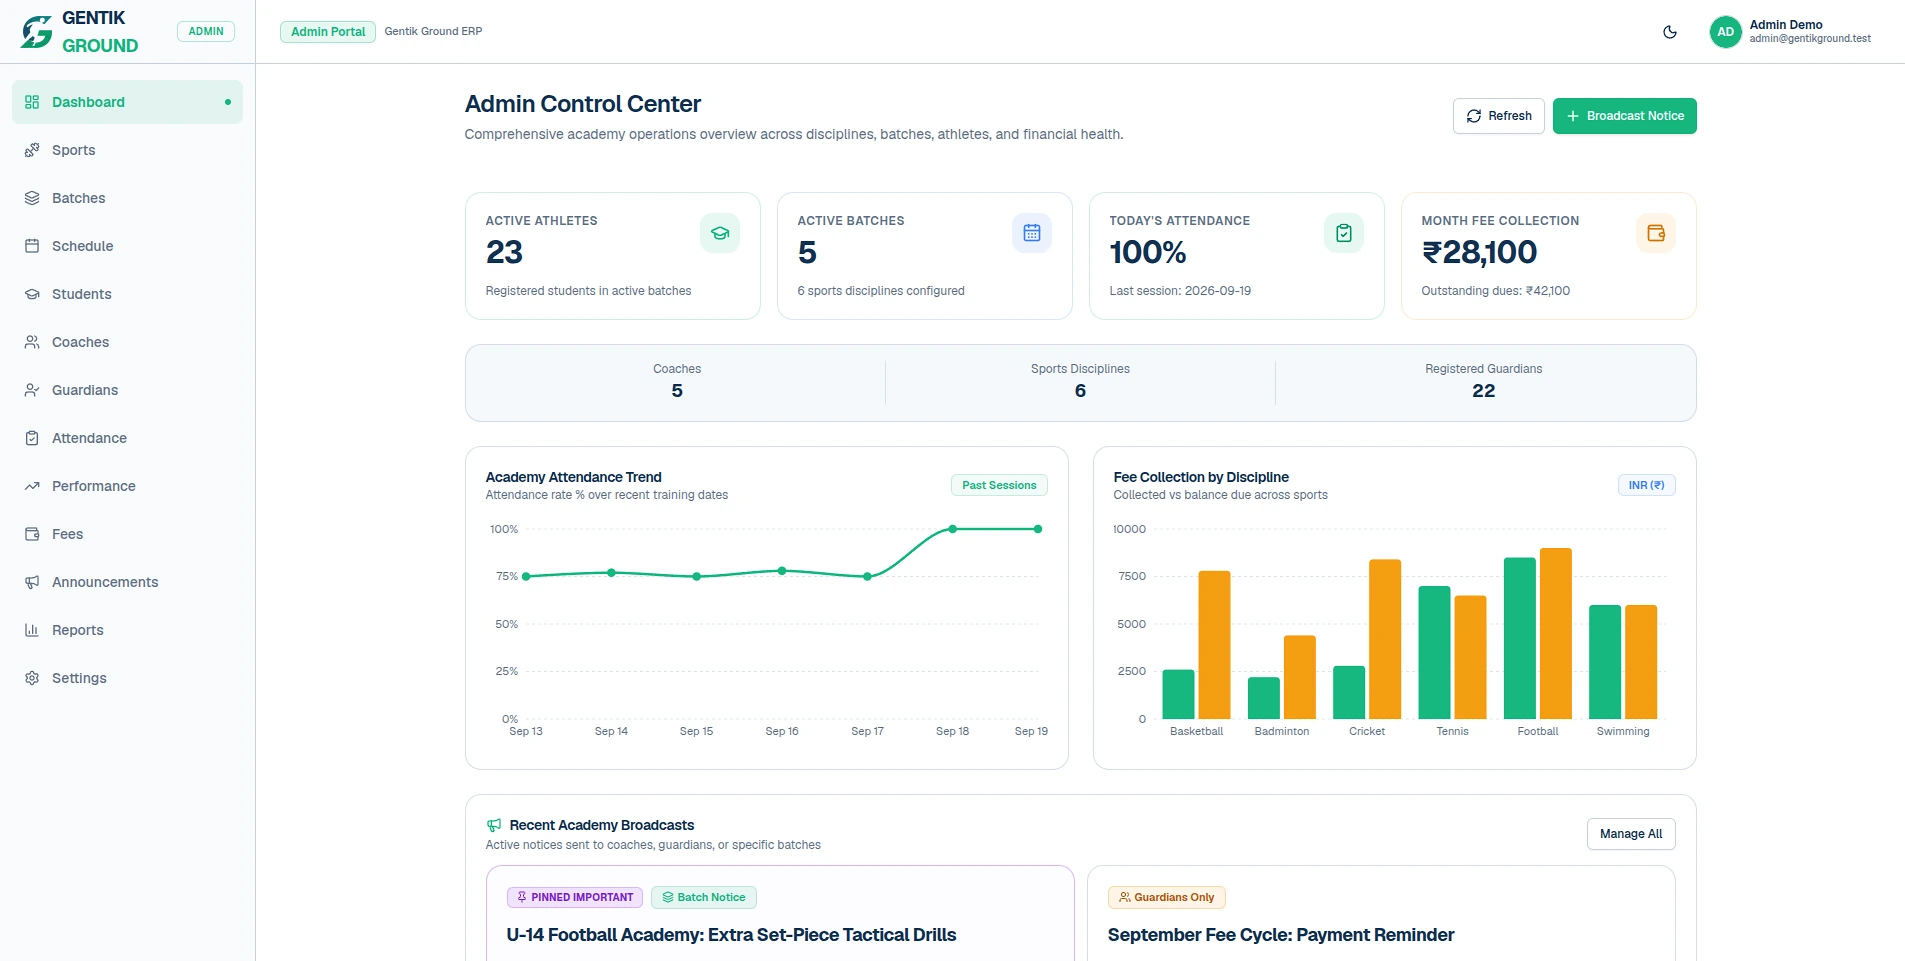
Task: Click the Sep 13 point on attendance trend
Action: (x=526, y=576)
